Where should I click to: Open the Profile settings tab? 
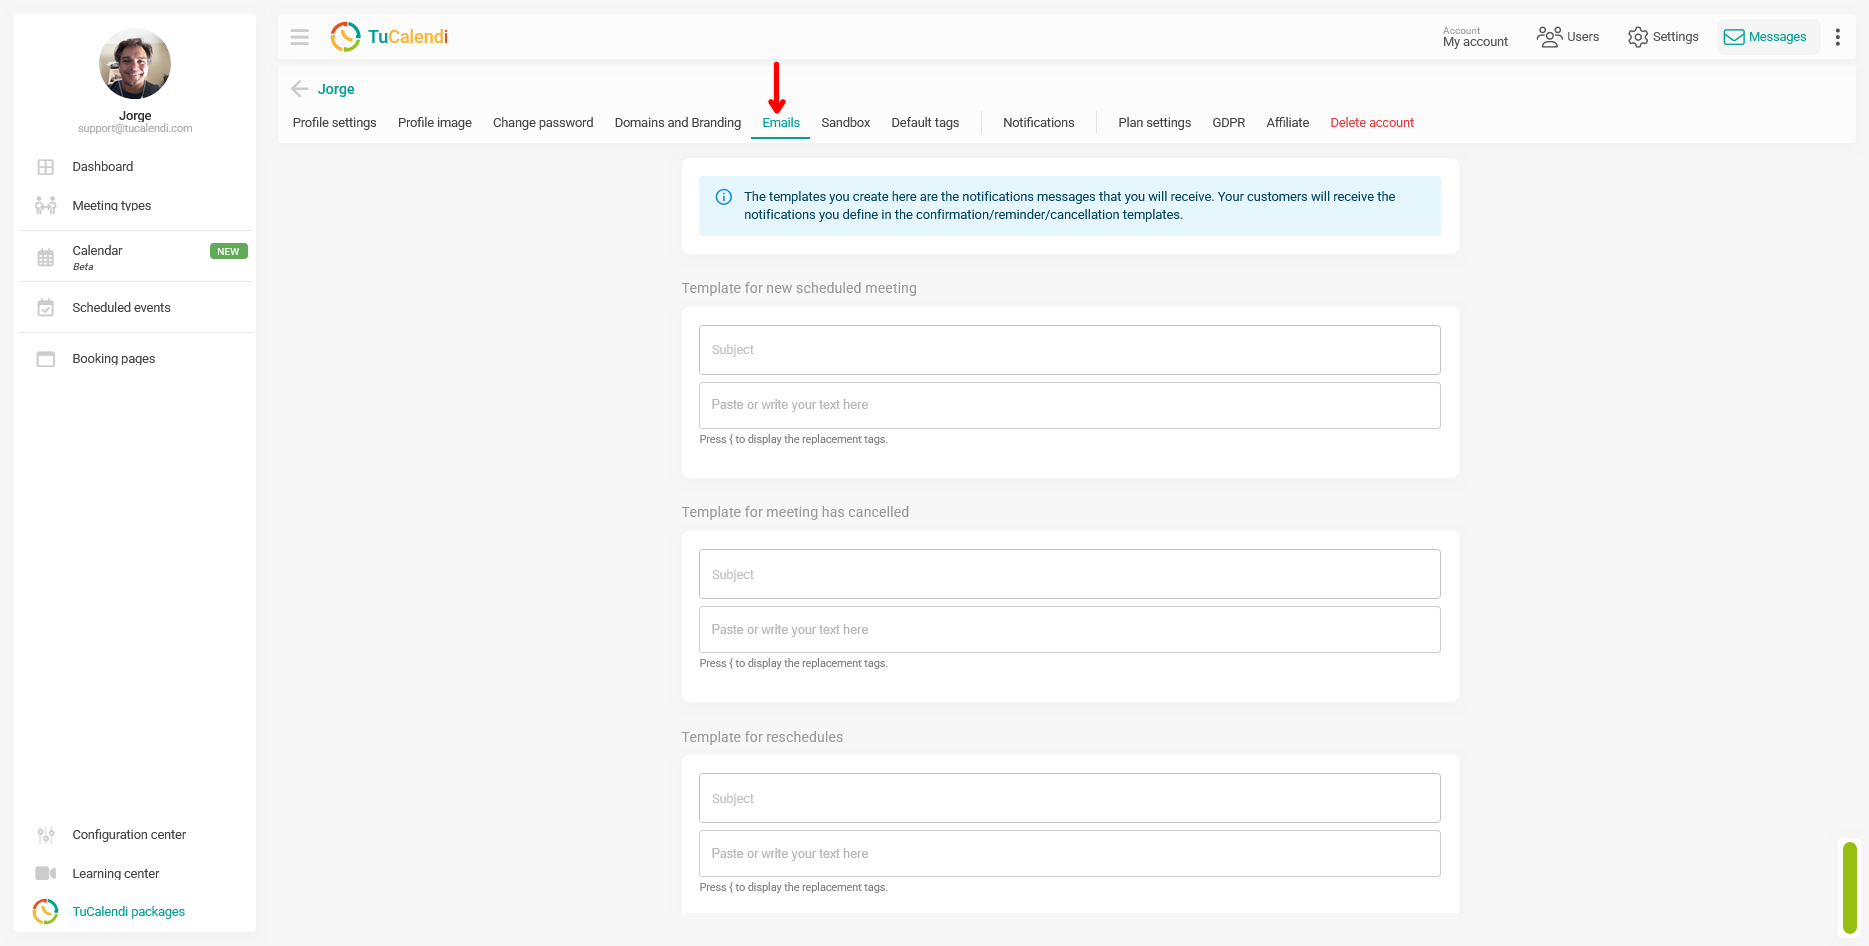click(334, 123)
